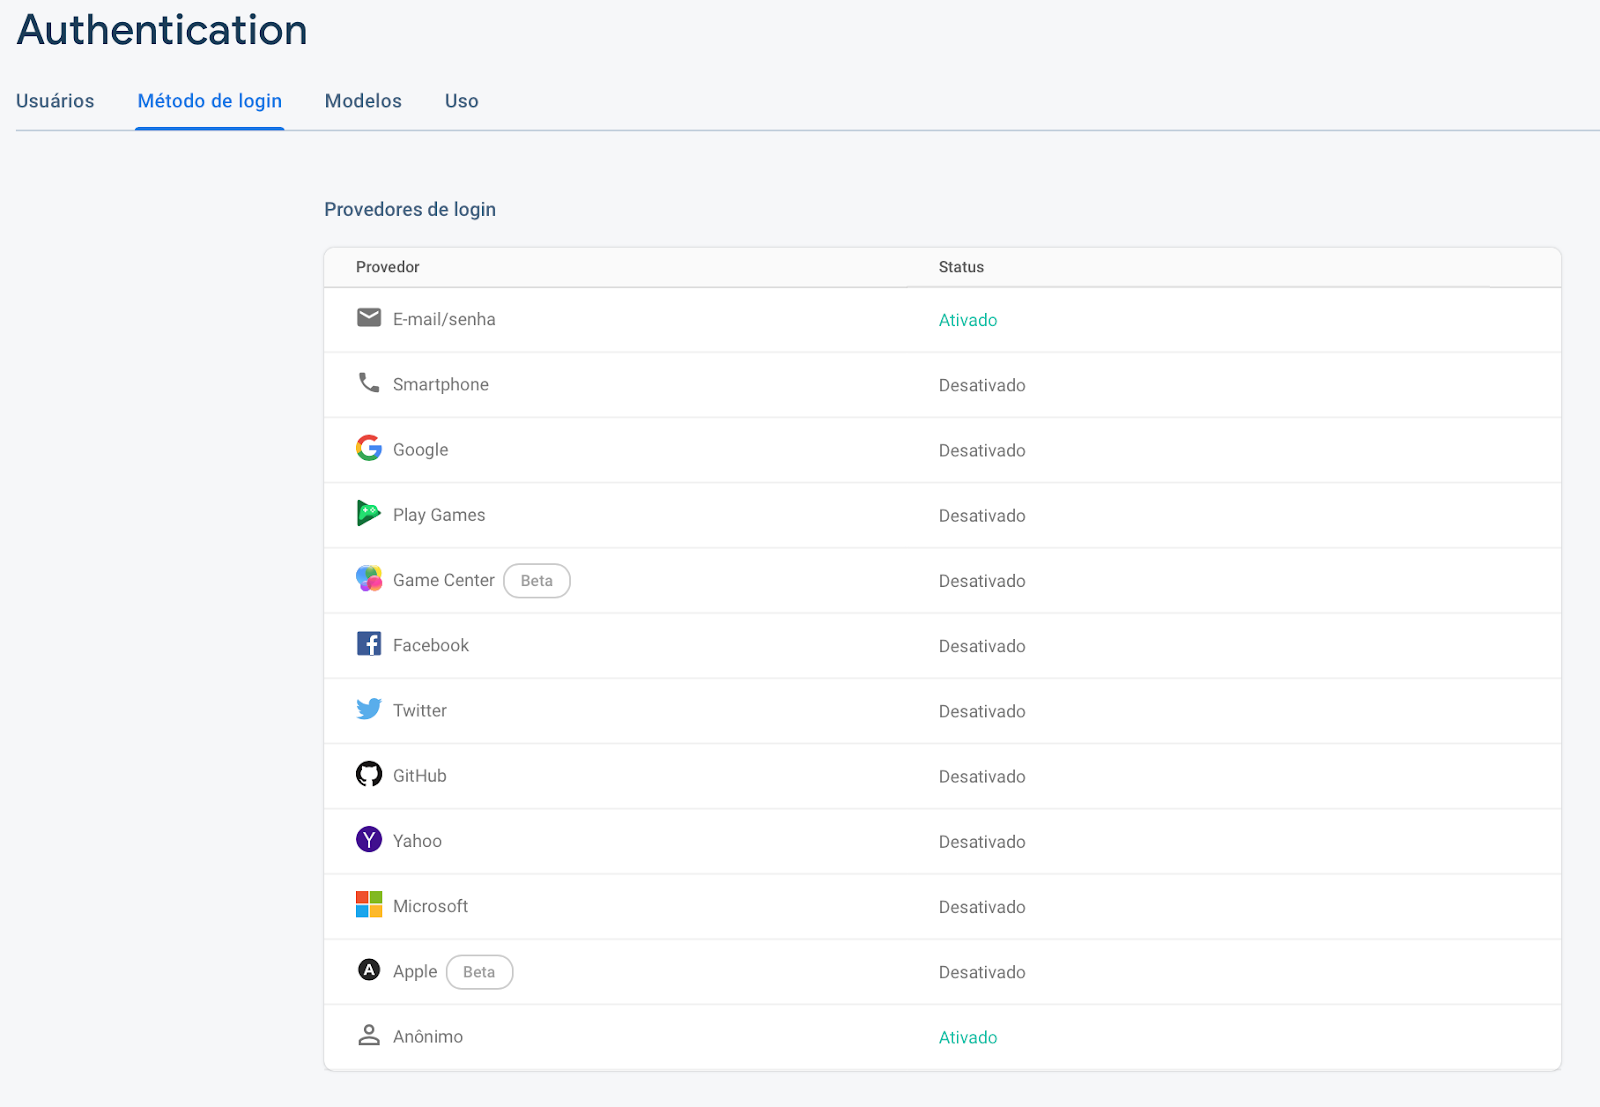Select the Apple provider label

(x=415, y=972)
